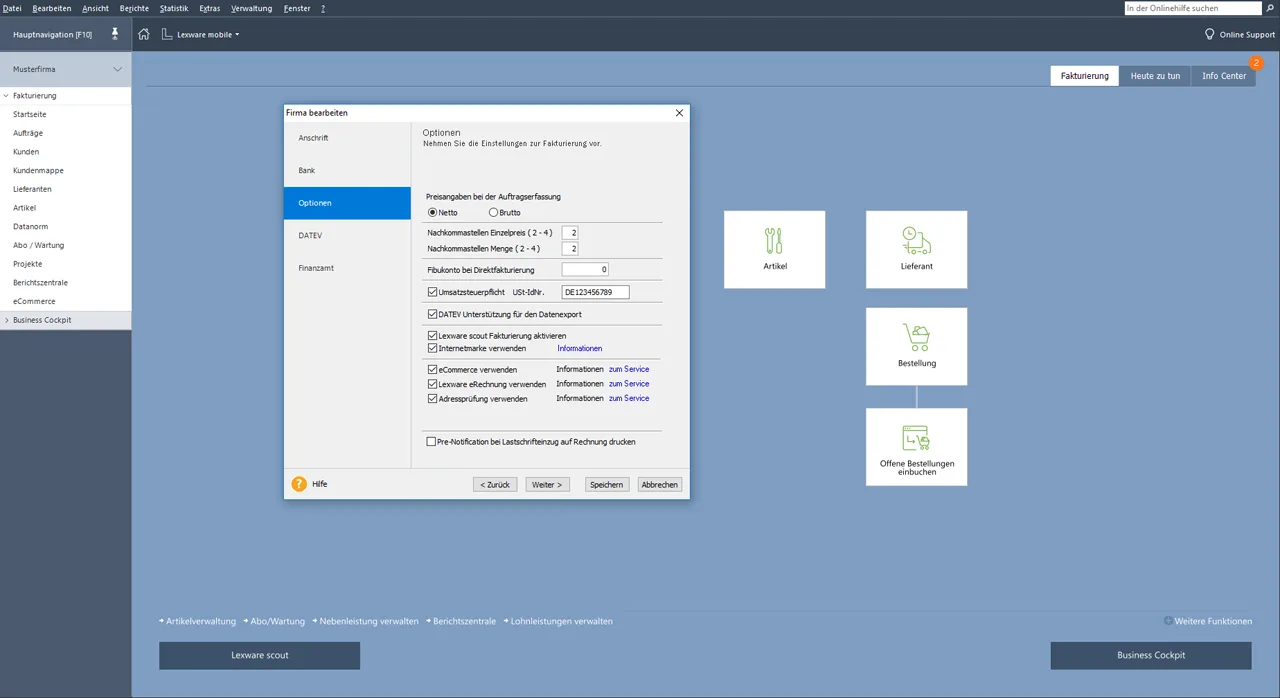The image size is (1280, 698).
Task: Expand the Business Cockpit navigation section
Action: [x=6, y=320]
